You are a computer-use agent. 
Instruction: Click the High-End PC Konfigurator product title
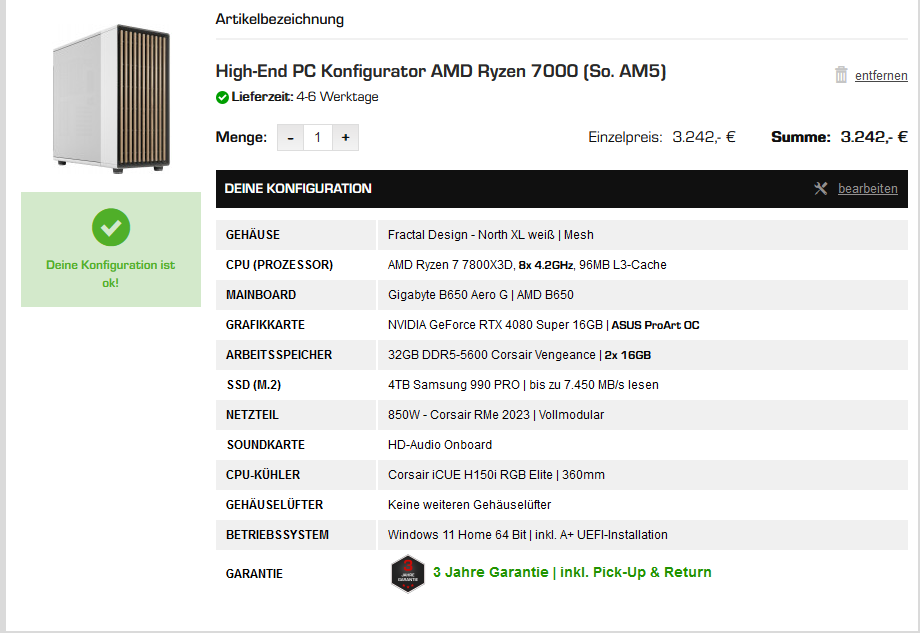tap(441, 71)
